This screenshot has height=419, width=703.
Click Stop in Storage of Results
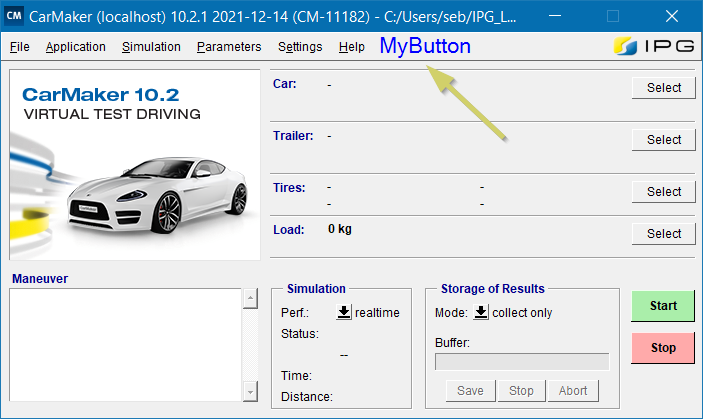click(521, 391)
